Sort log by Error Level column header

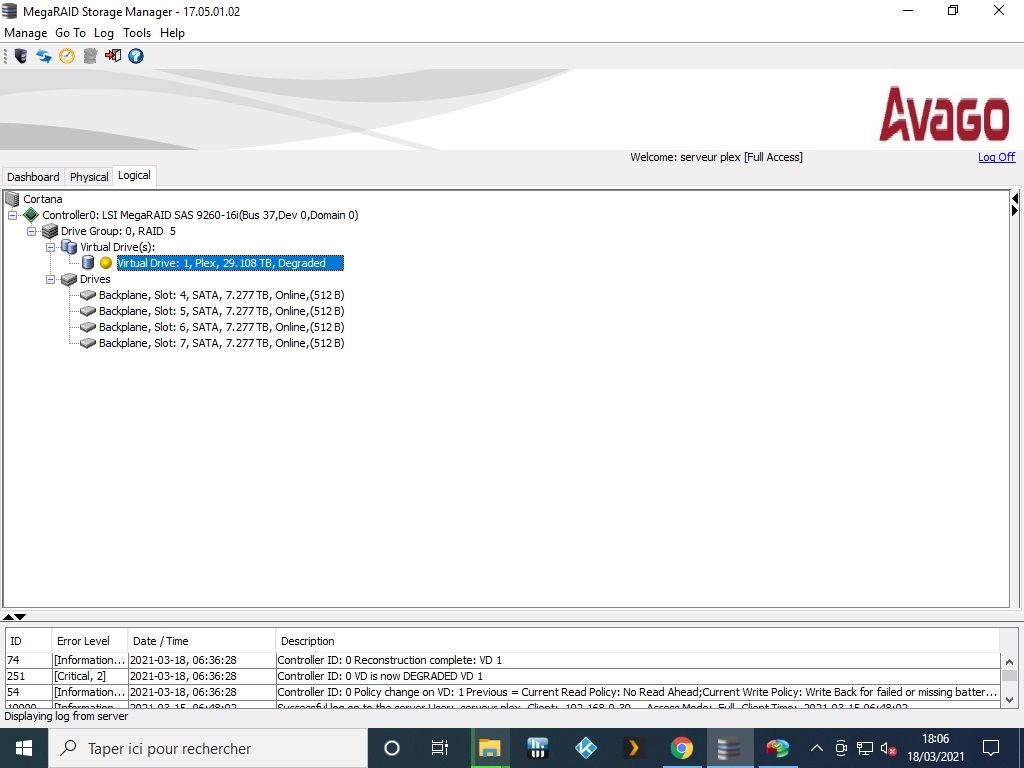[89, 641]
